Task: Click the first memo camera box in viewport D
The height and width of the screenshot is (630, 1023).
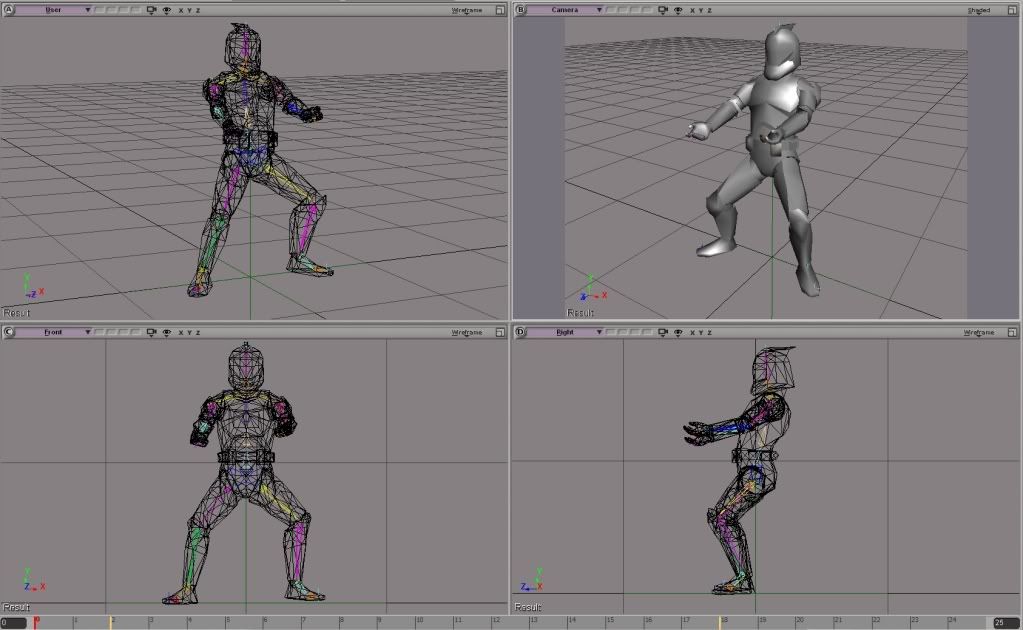Action: pyautogui.click(x=612, y=332)
